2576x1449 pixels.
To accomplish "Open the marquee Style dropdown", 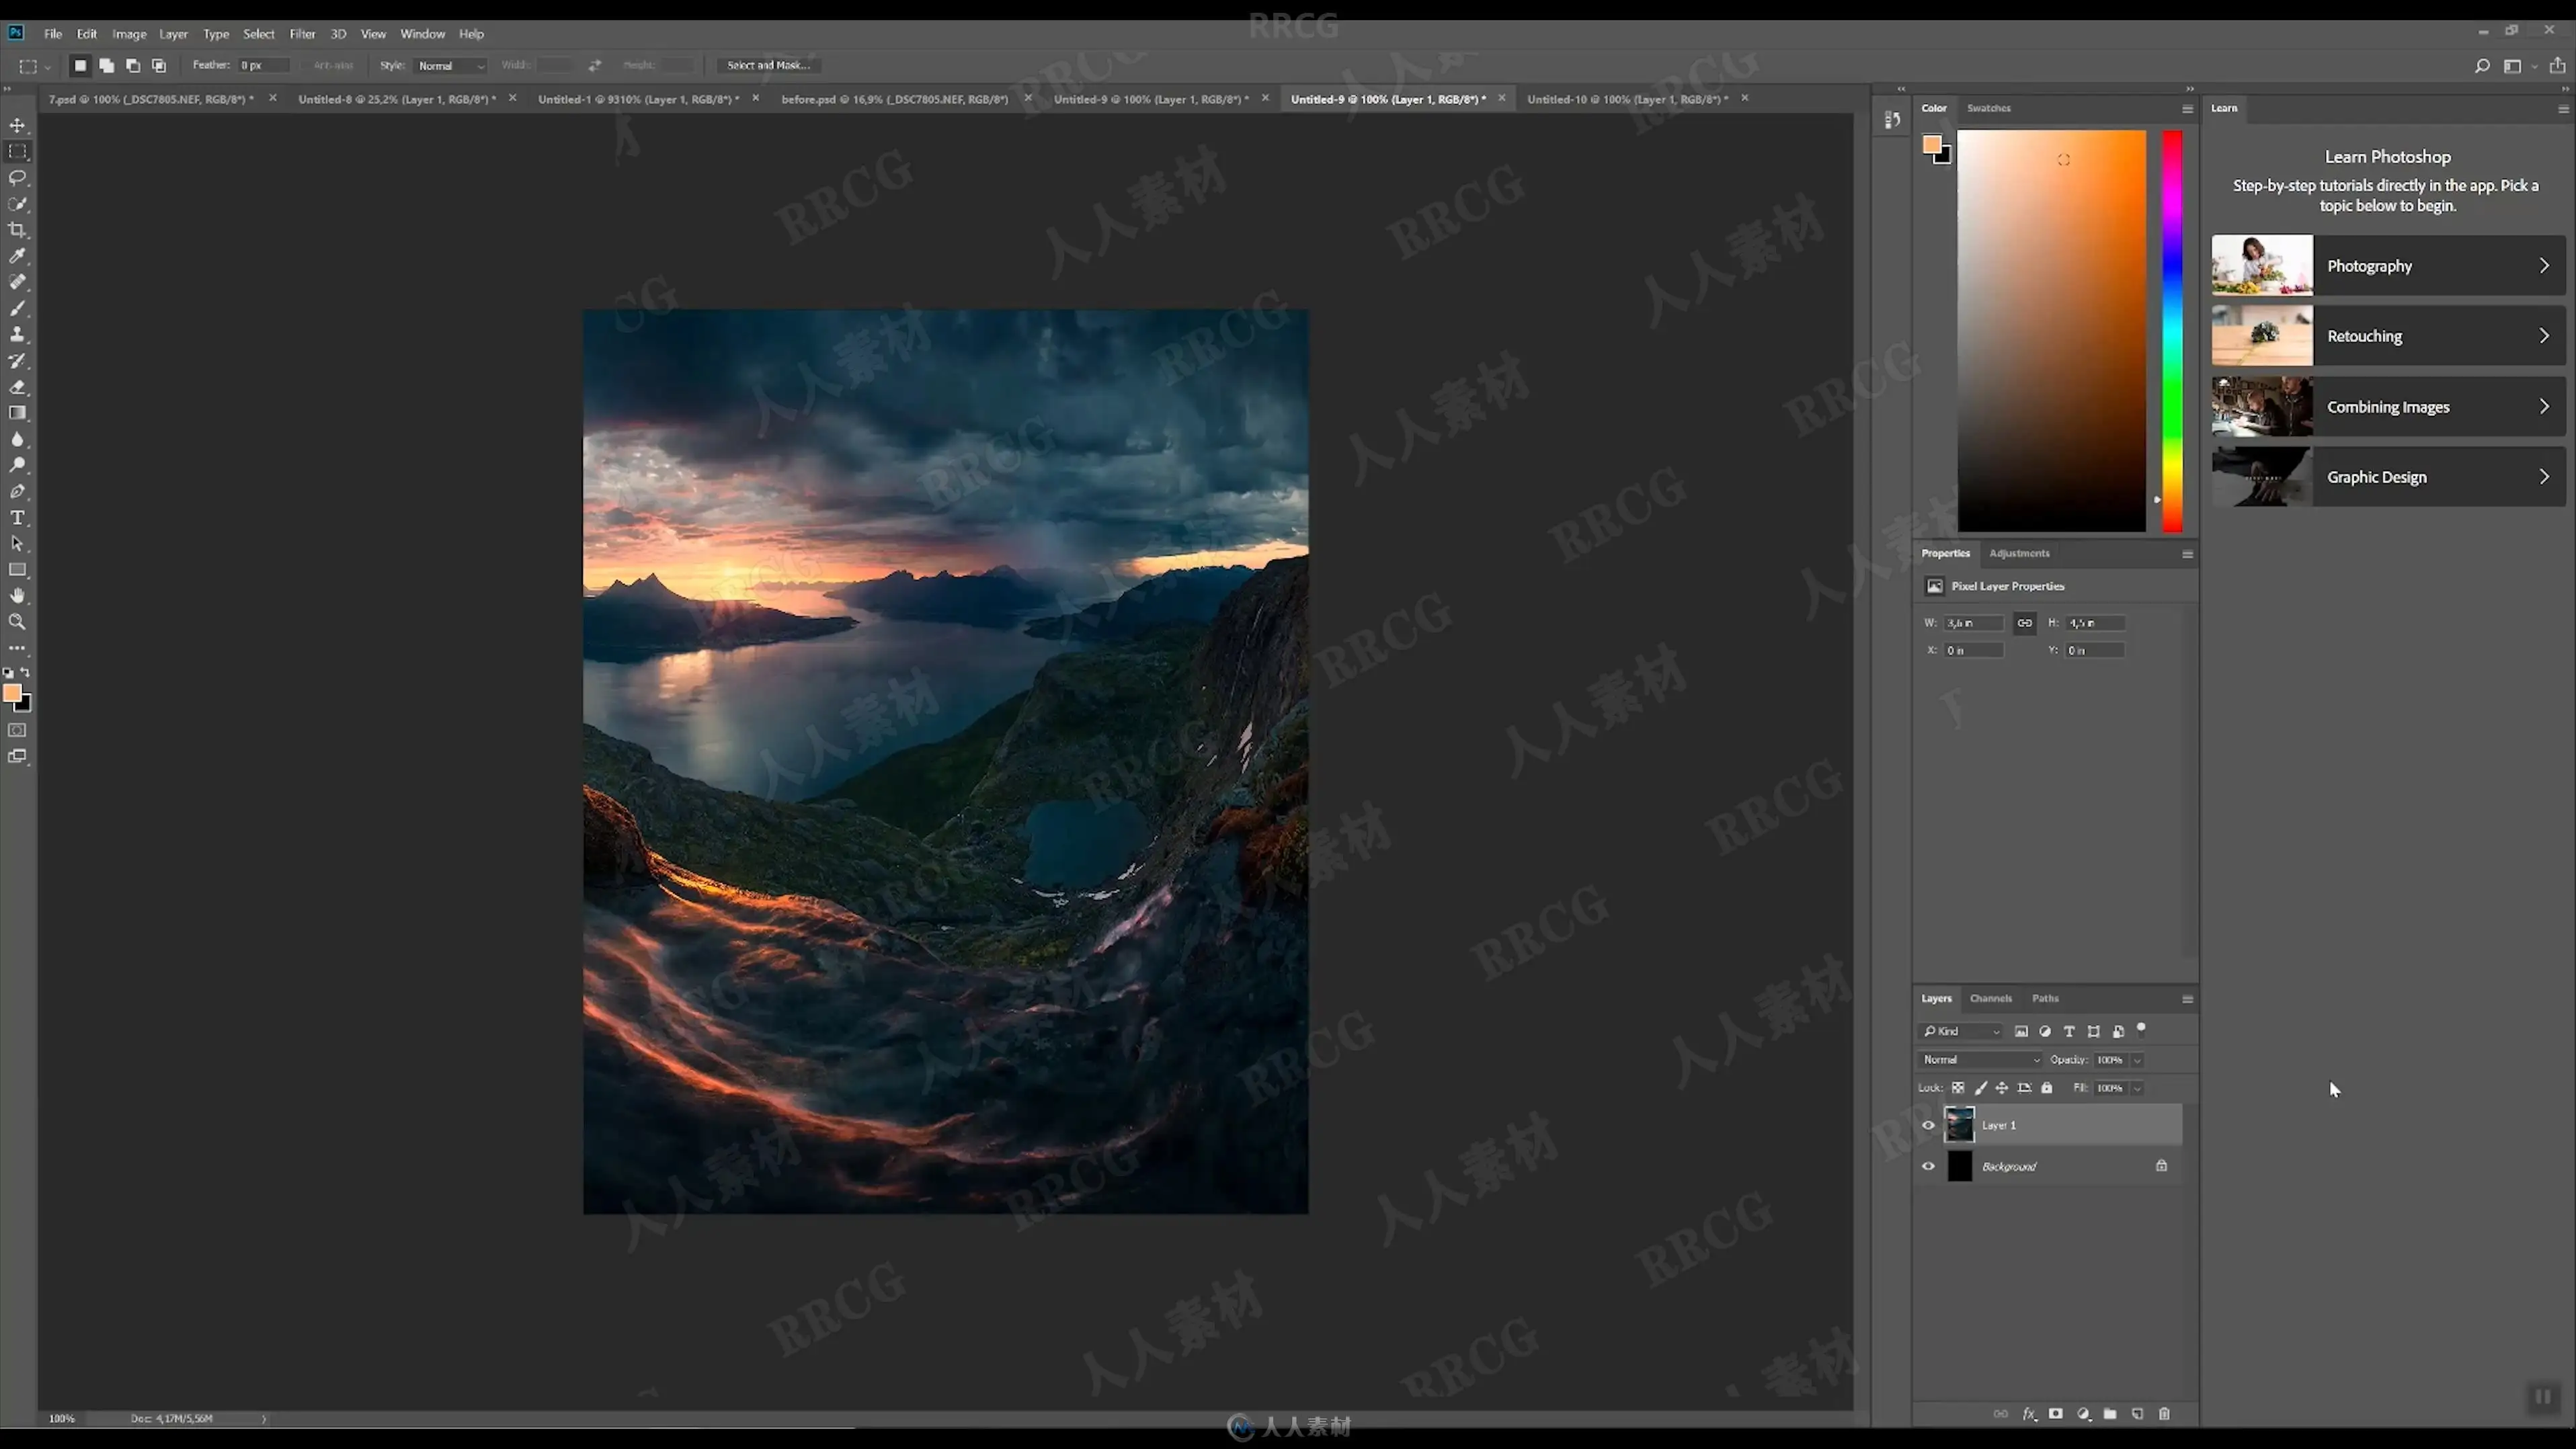I will [450, 66].
